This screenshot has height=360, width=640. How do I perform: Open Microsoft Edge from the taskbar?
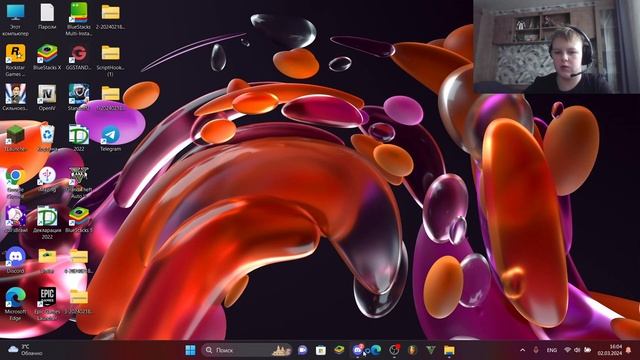click(x=376, y=350)
